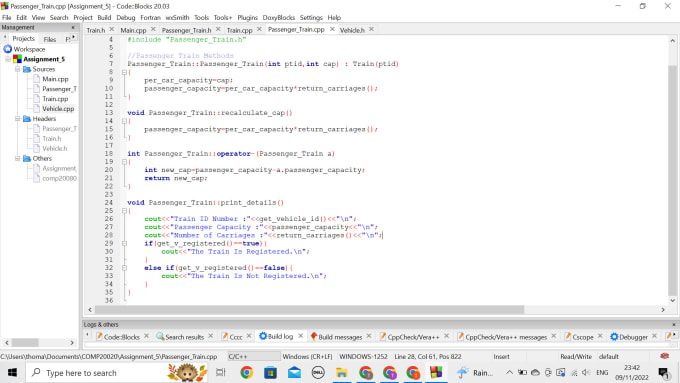Click the editor vertical scrollbar

[672, 180]
